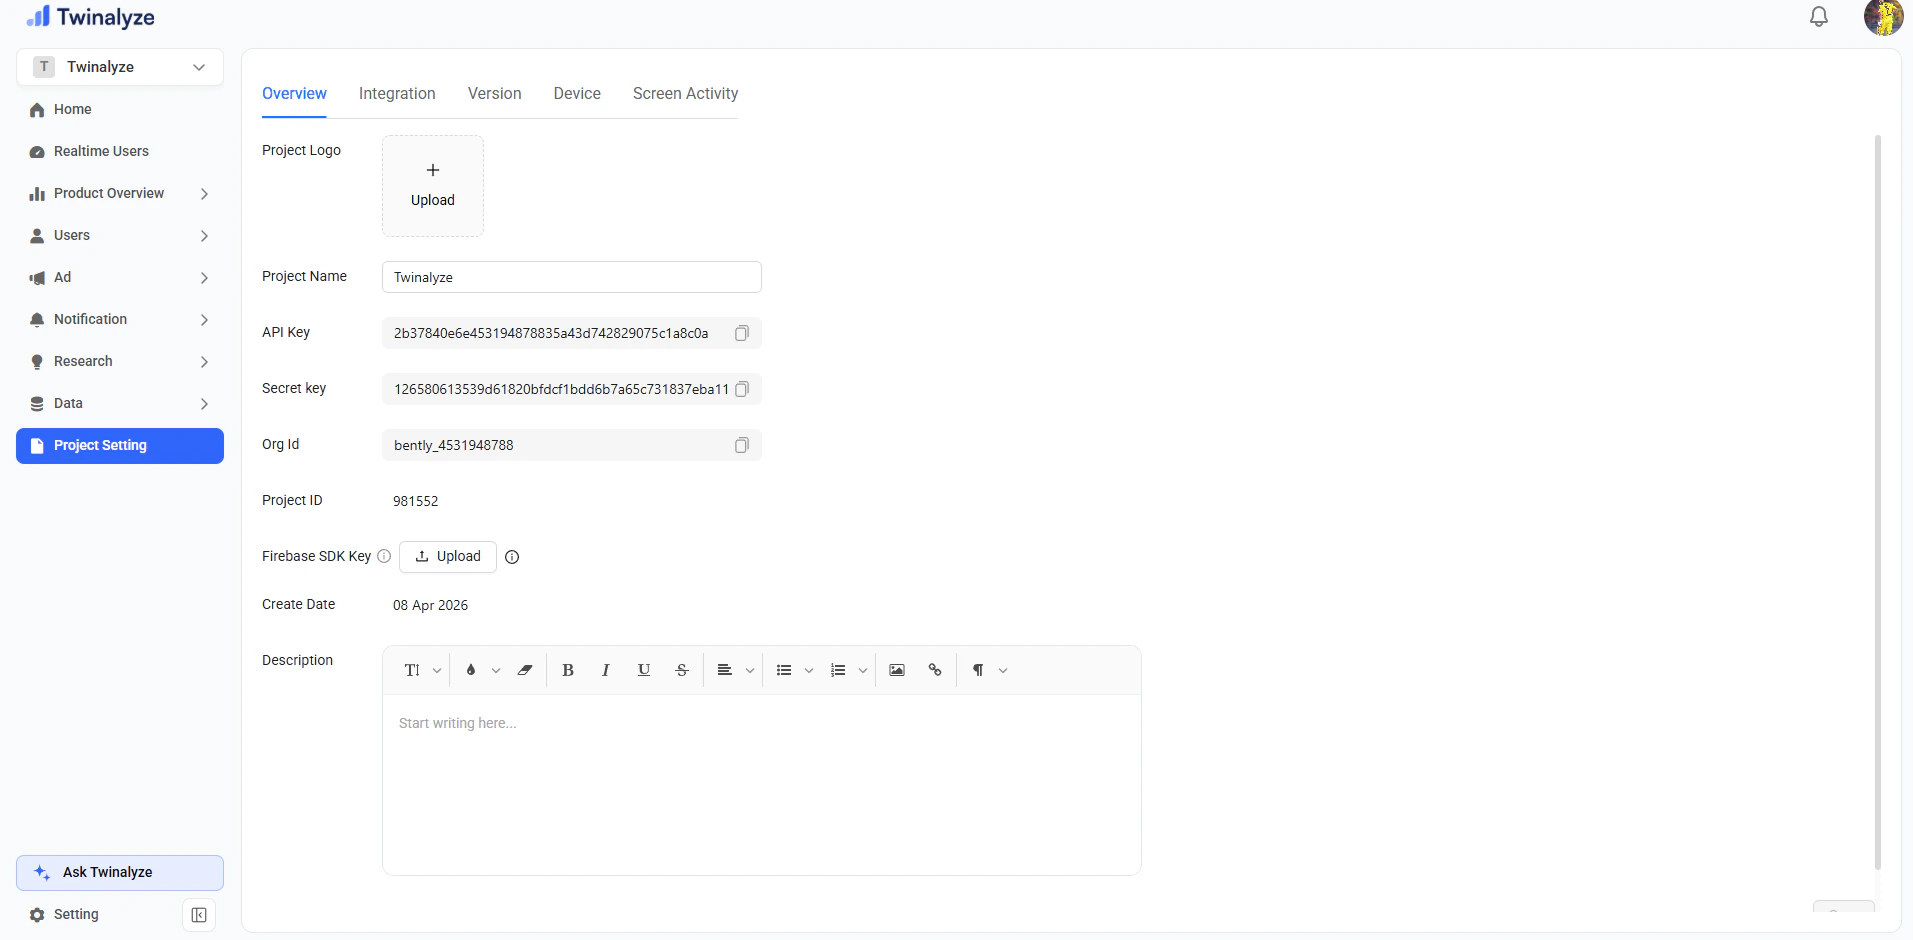Click the API Key value field
This screenshot has width=1913, height=940.
click(x=572, y=333)
